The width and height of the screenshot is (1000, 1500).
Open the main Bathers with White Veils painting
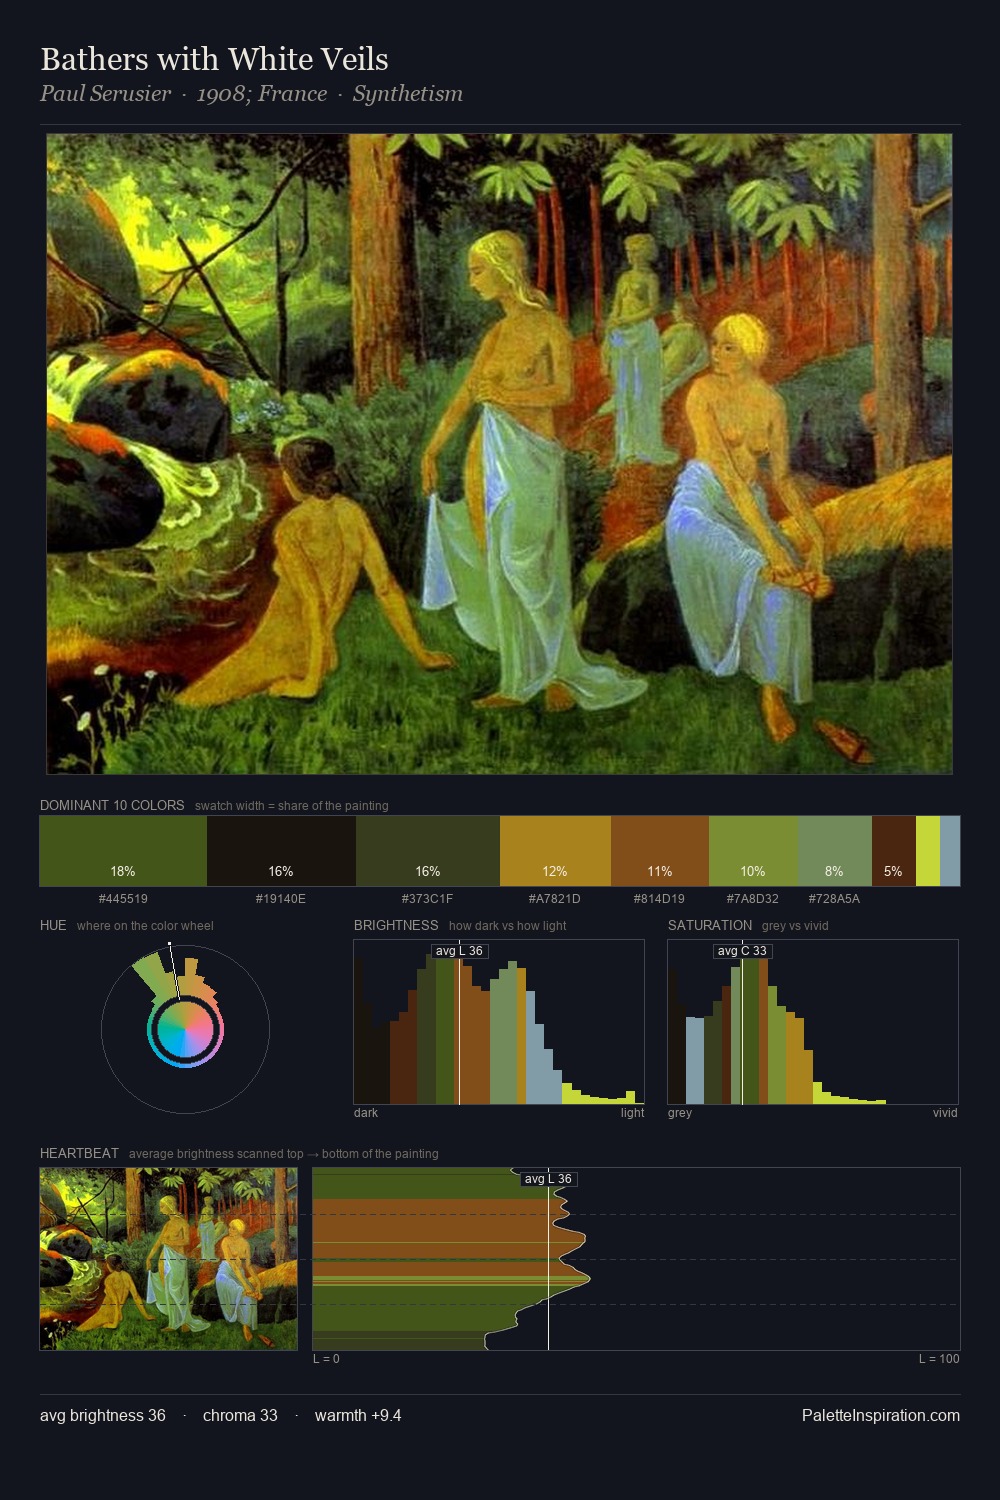(499, 454)
